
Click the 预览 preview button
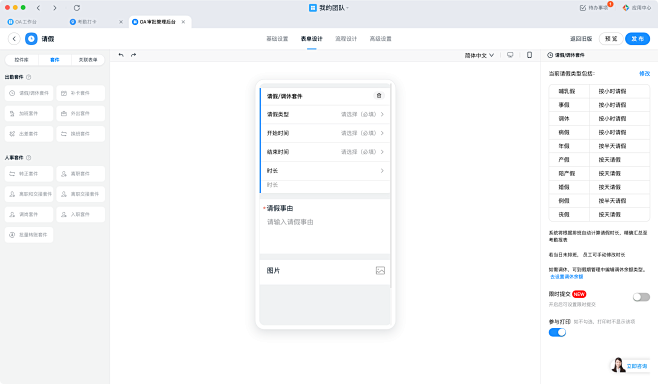611,39
